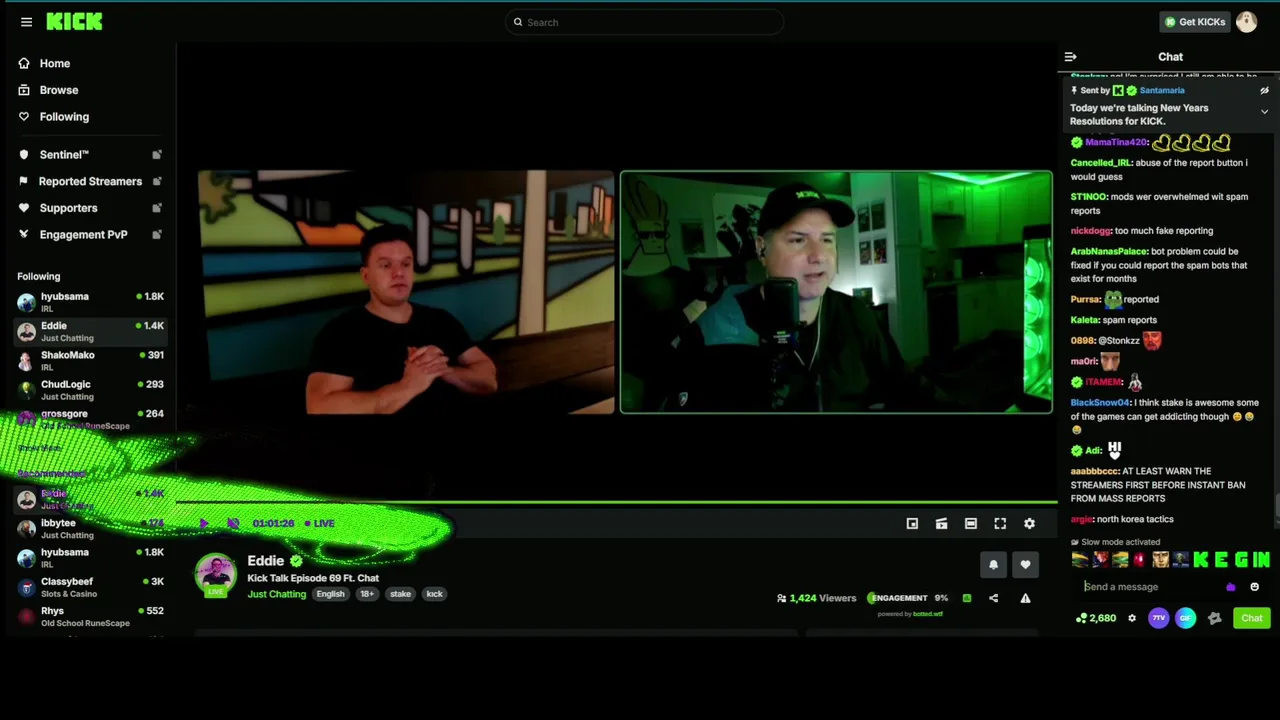The width and height of the screenshot is (1280, 720).
Task: Click username aaabbbccc in chat
Action: tap(1094, 471)
